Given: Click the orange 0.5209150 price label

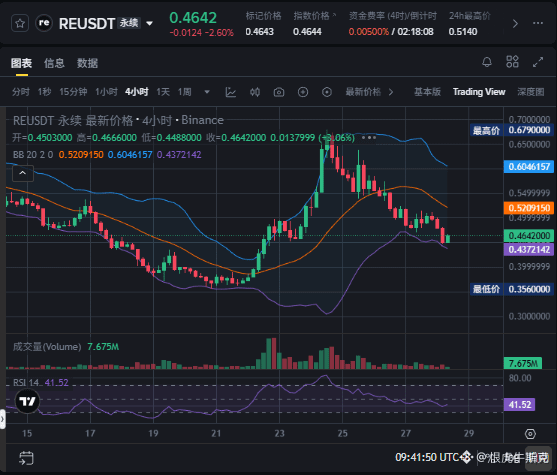Looking at the screenshot, I should (x=529, y=208).
